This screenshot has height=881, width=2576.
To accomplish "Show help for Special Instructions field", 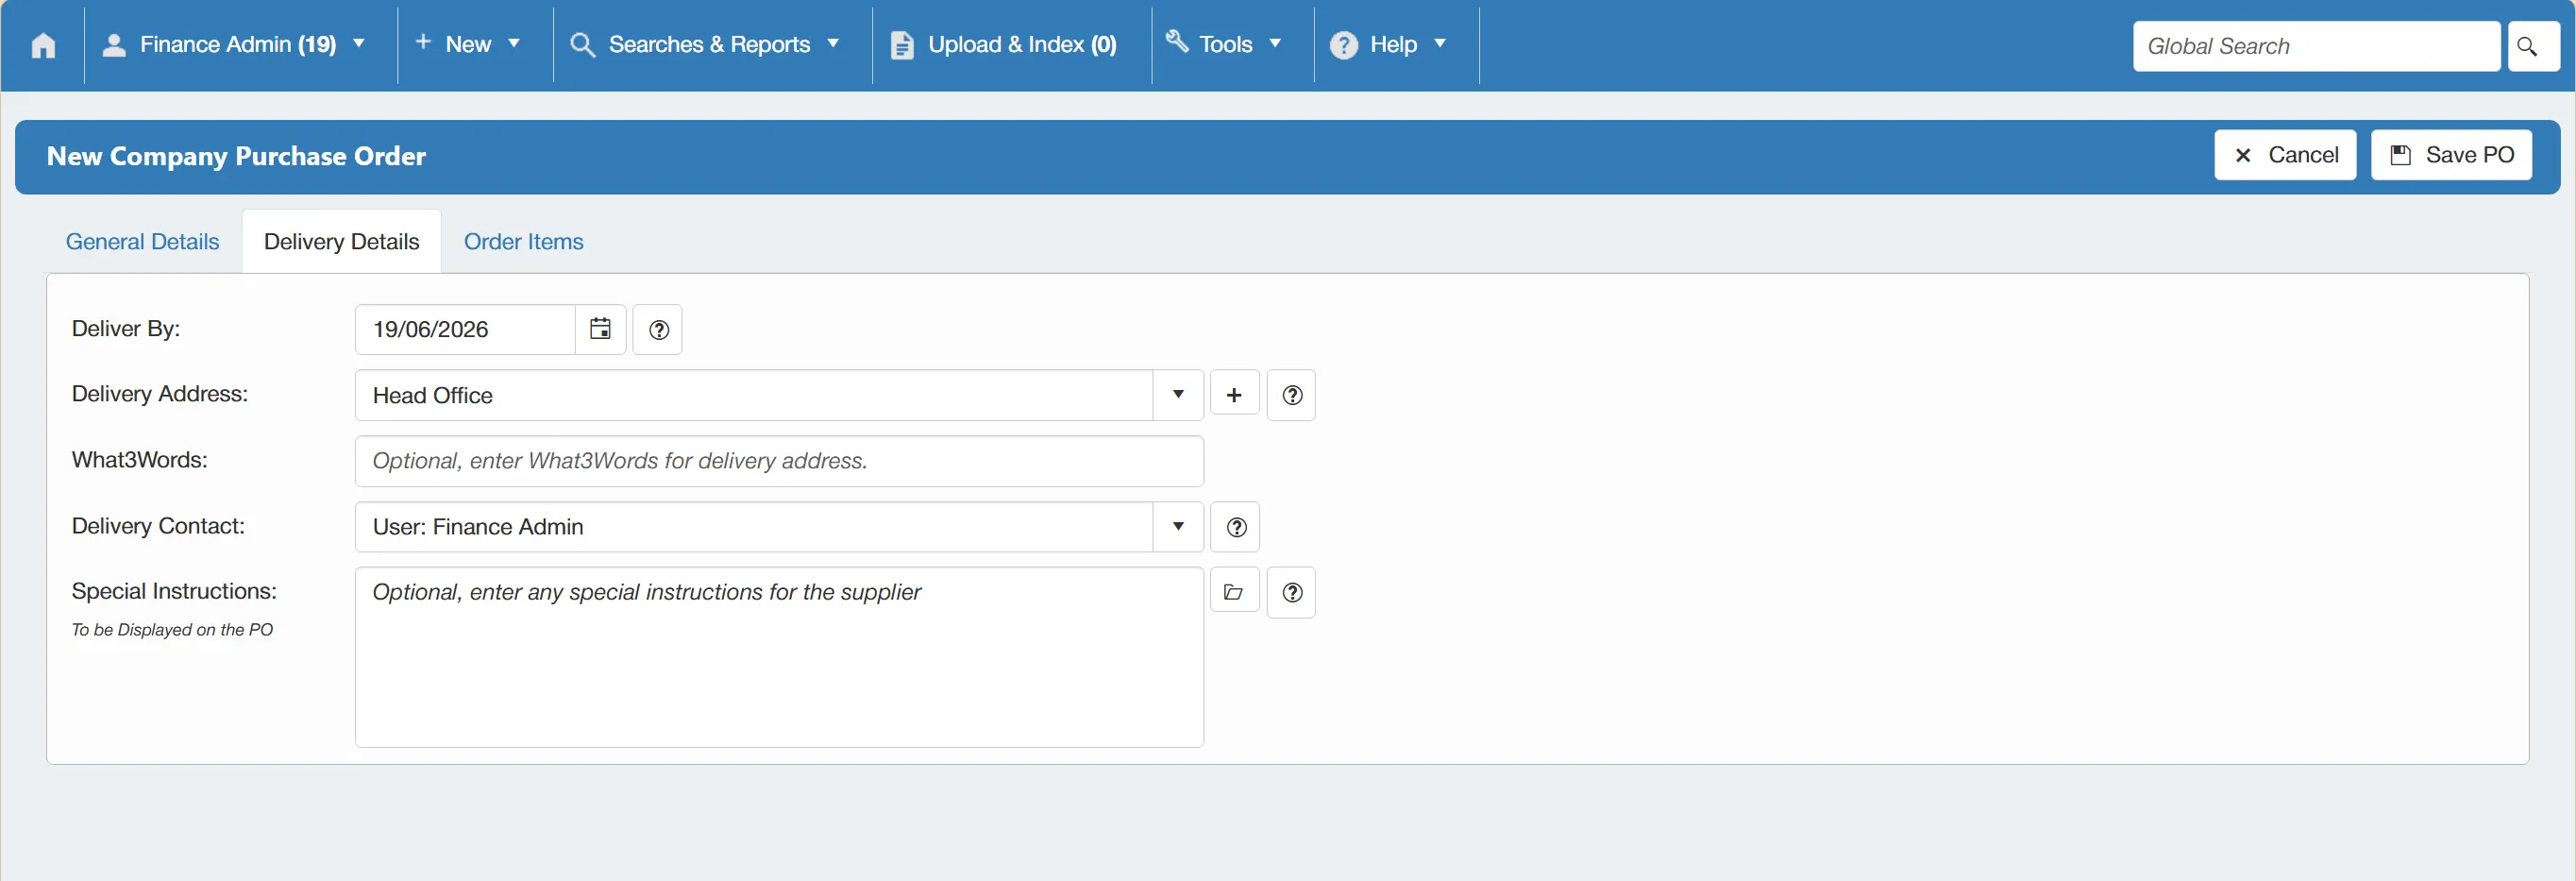I will (x=1291, y=592).
